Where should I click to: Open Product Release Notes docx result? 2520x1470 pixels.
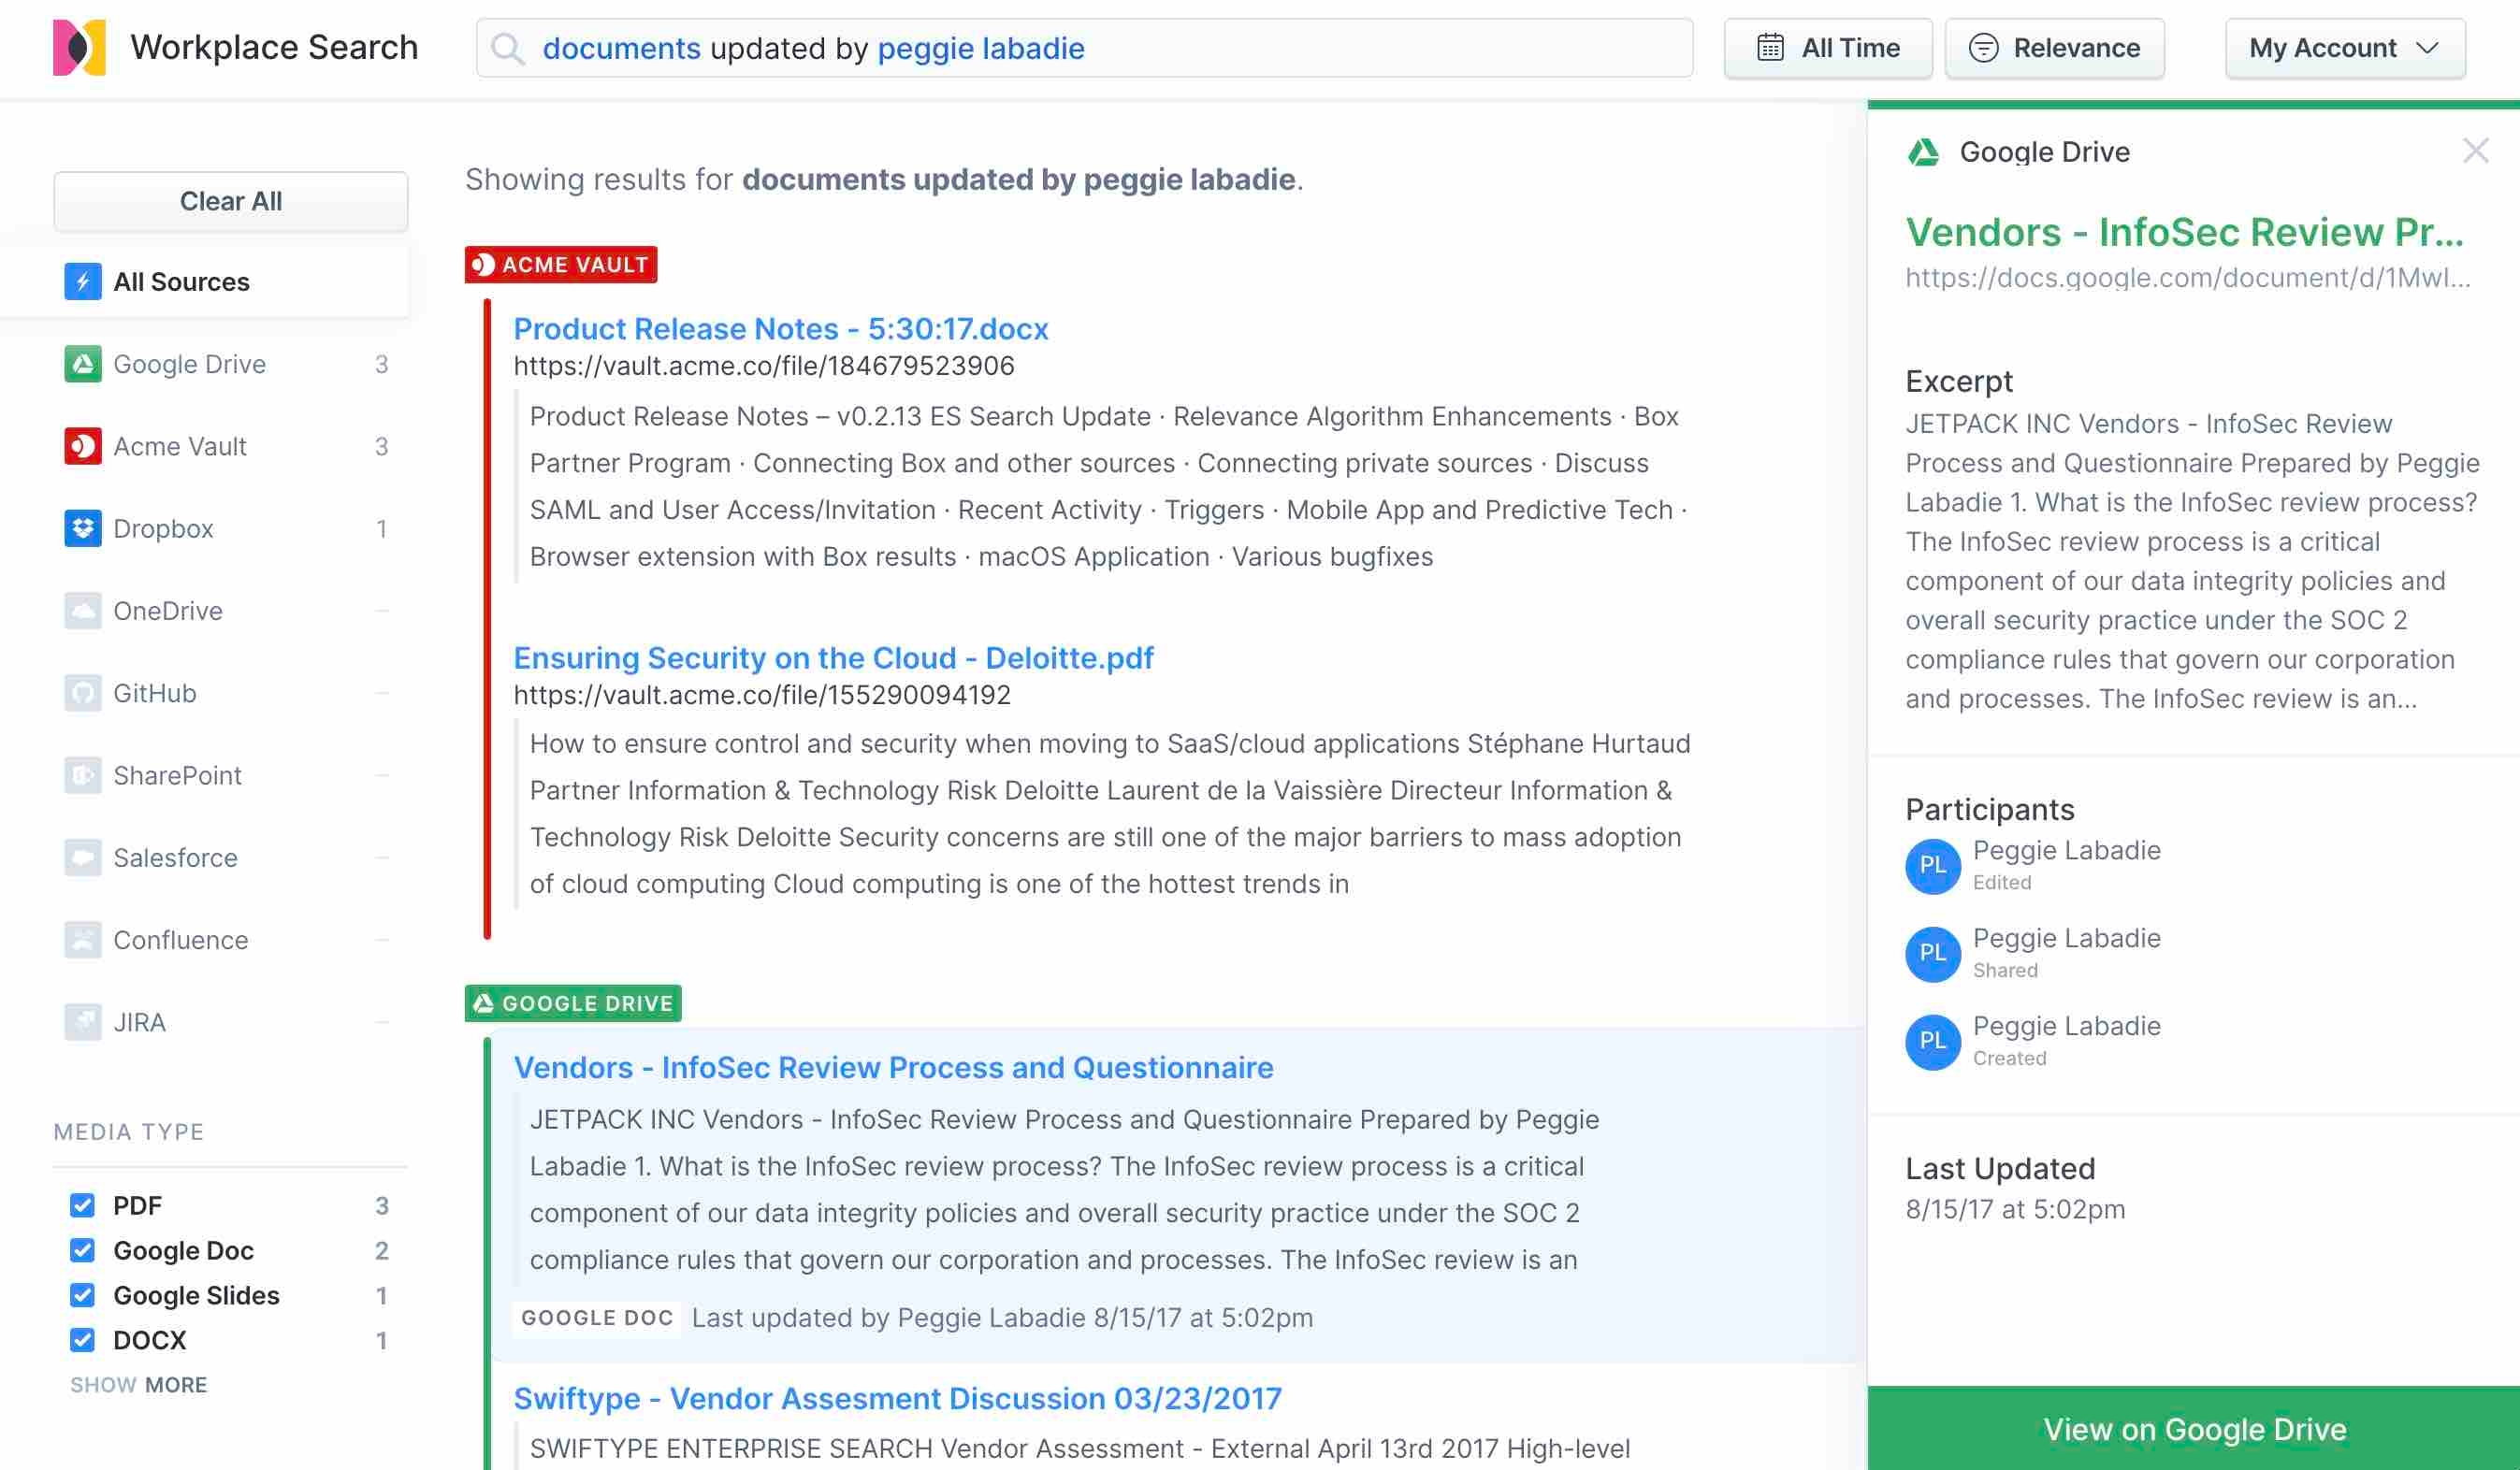coord(781,329)
